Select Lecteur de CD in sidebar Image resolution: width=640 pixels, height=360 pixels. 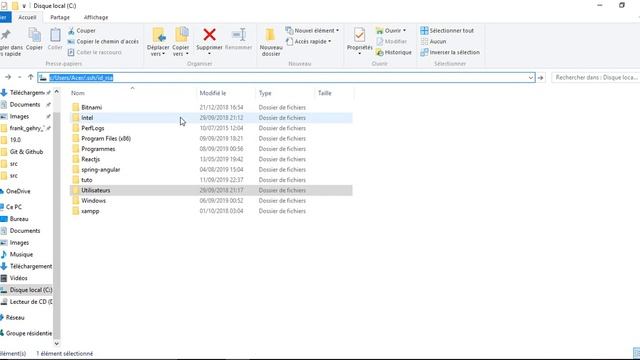tap(26, 302)
